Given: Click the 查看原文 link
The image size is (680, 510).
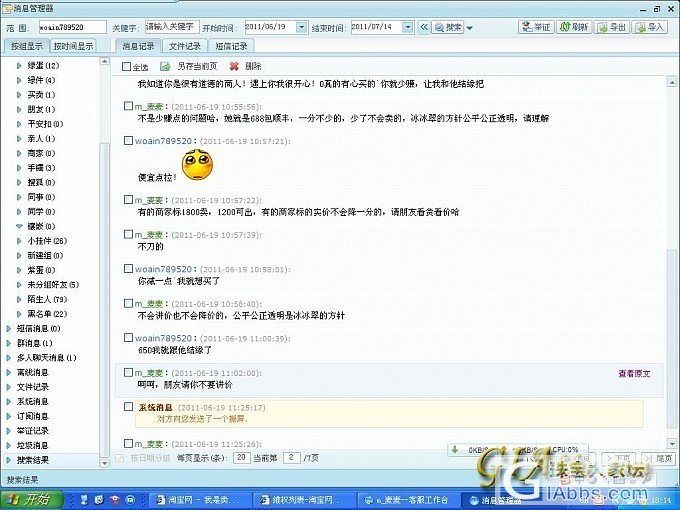Looking at the screenshot, I should pos(633,373).
